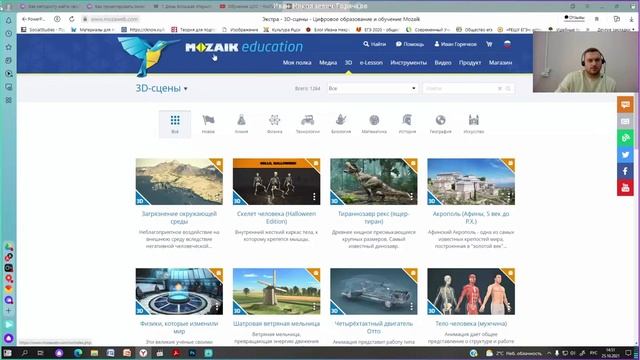
Task: Select the Химия flask category icon
Action: click(241, 124)
